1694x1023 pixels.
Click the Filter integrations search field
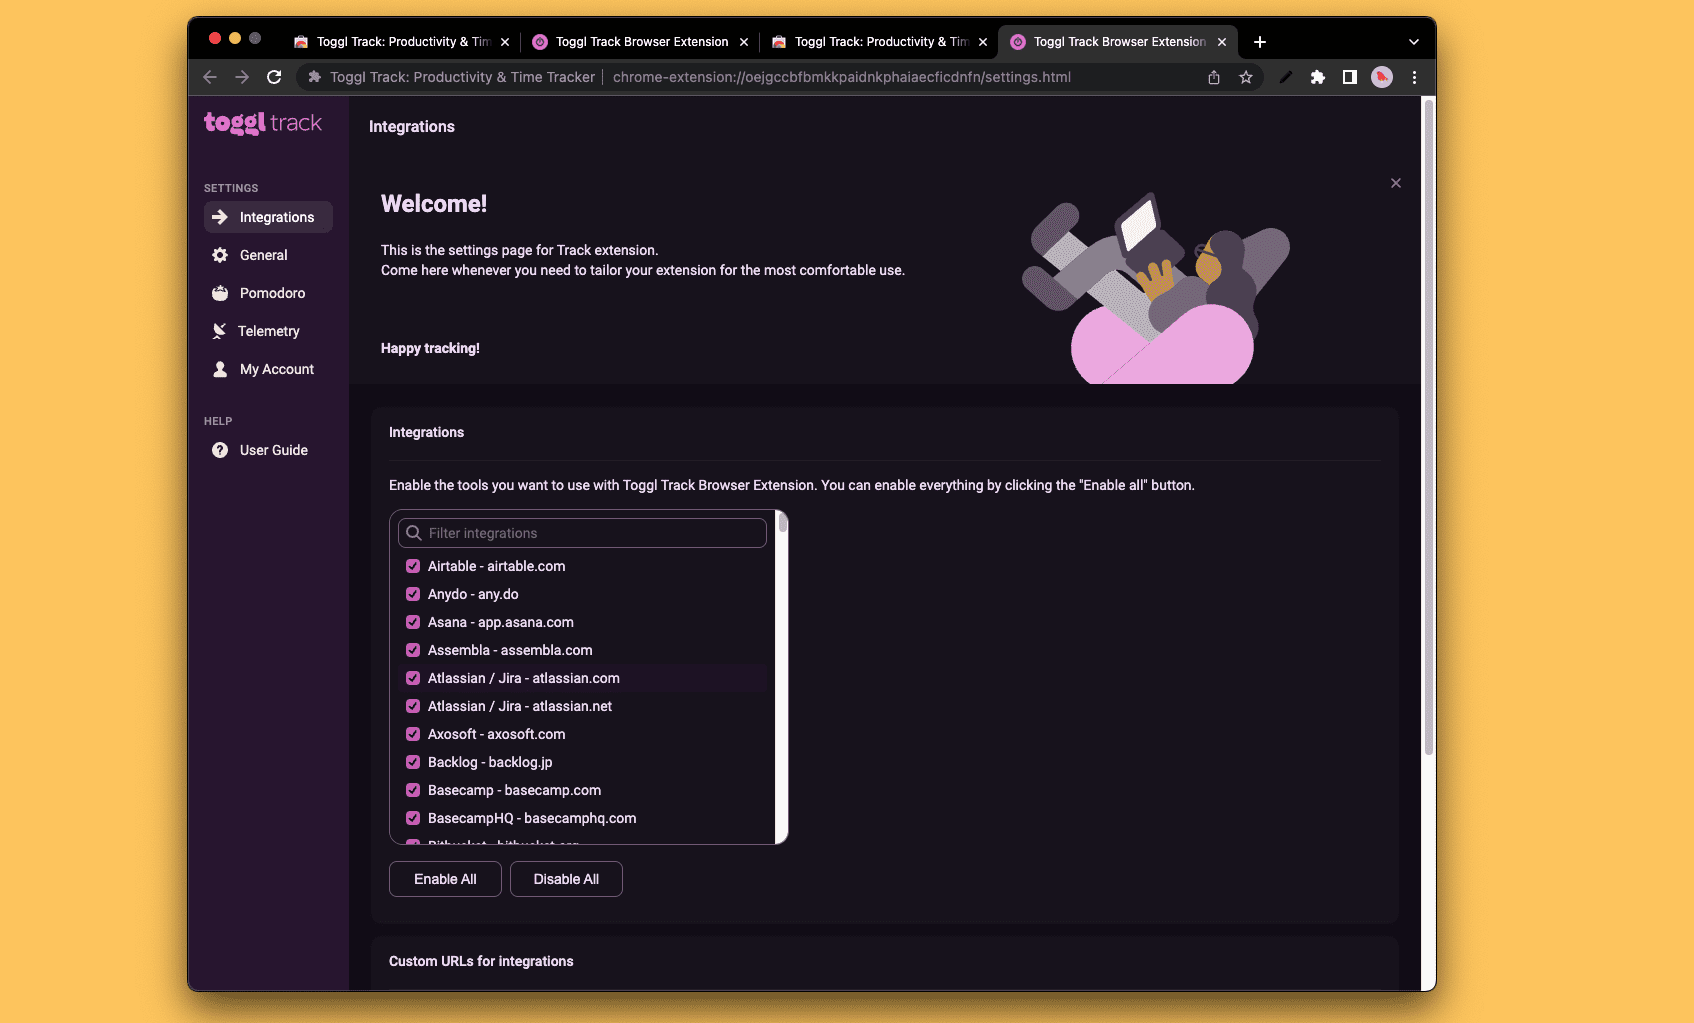pos(582,533)
